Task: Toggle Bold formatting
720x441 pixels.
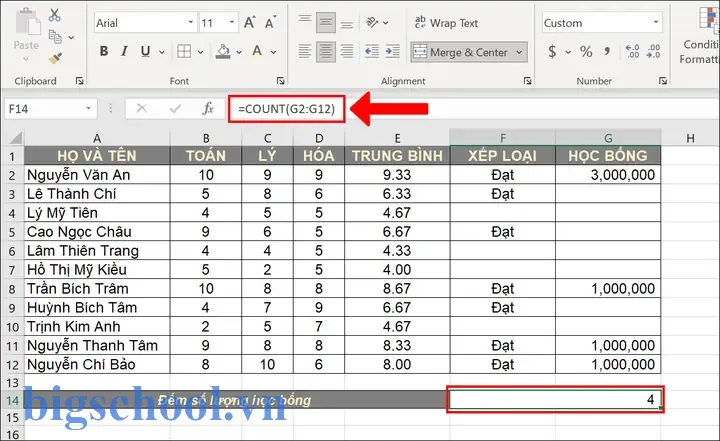Action: (104, 51)
